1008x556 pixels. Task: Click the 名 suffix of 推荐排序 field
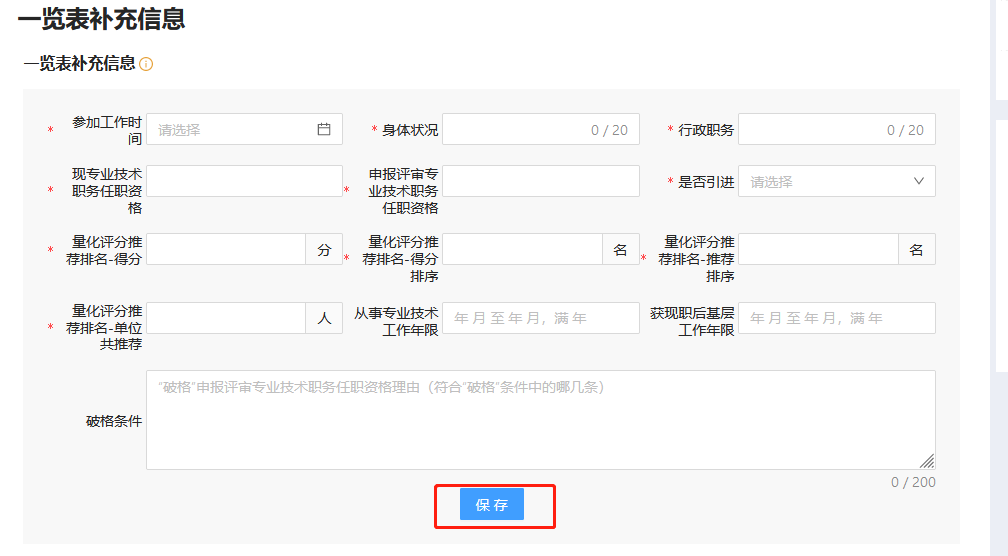pos(917,249)
